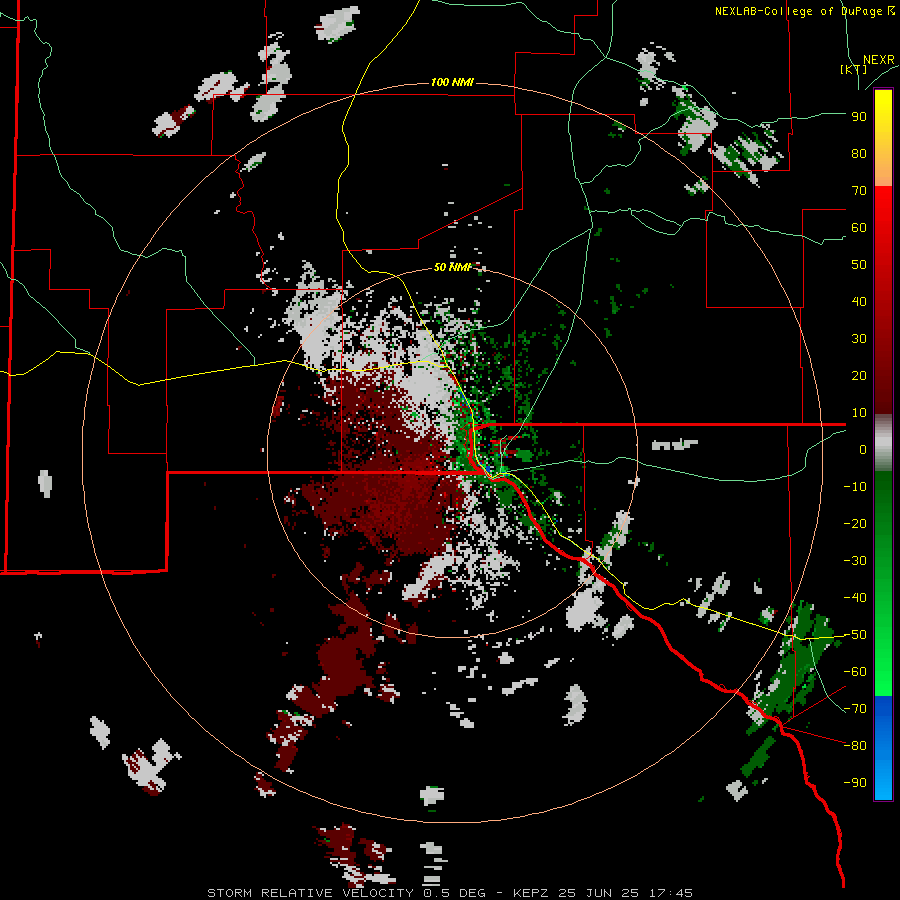The width and height of the screenshot is (900, 900).
Task: Click the 'KEPZ' station identifier in the caption
Action: click(x=532, y=893)
